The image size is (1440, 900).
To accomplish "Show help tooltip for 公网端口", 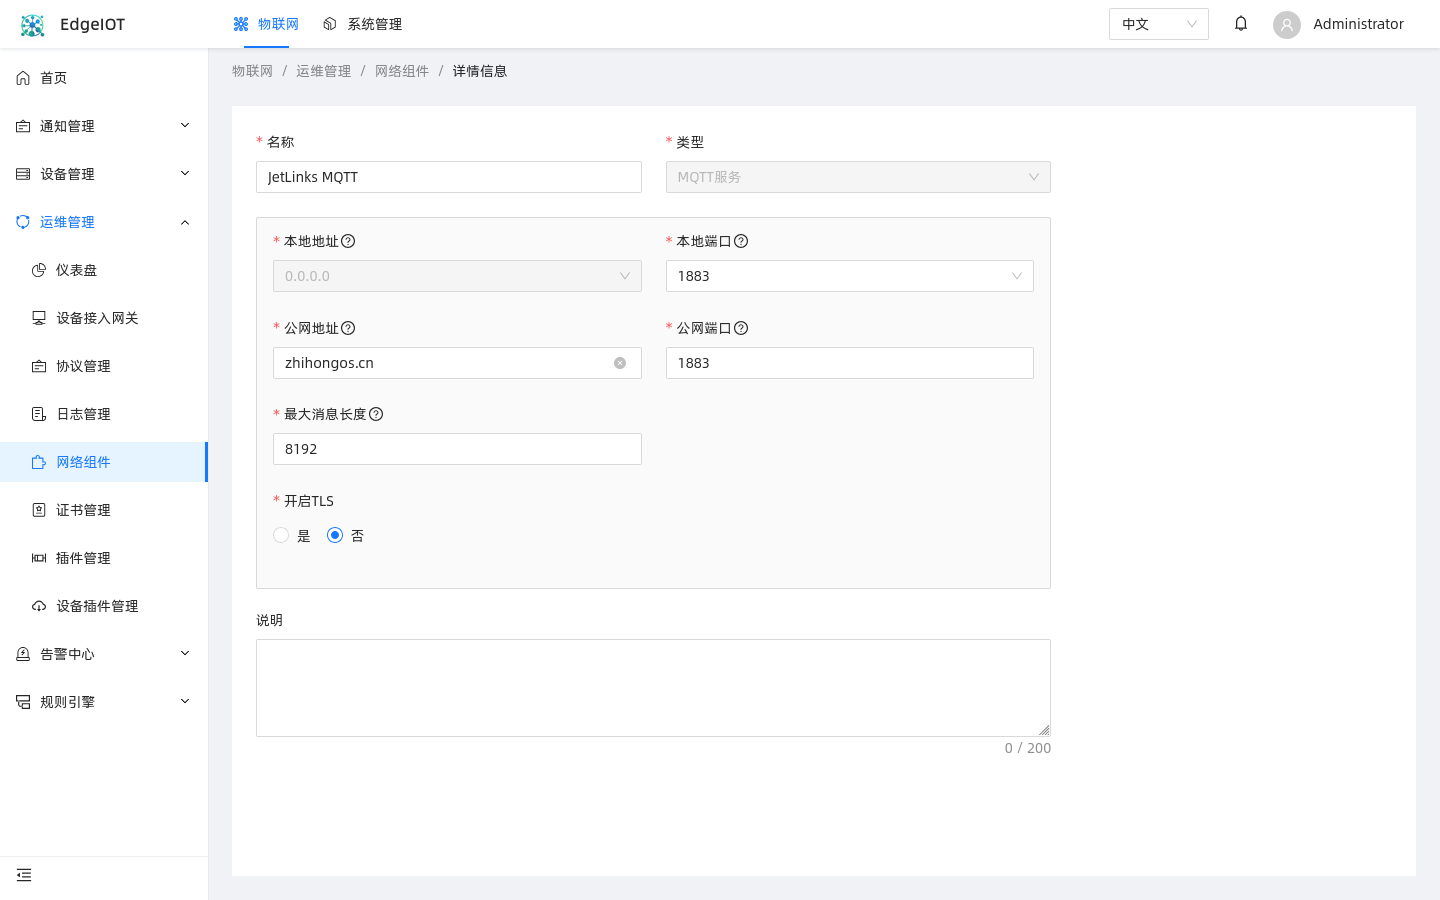I will pyautogui.click(x=741, y=328).
